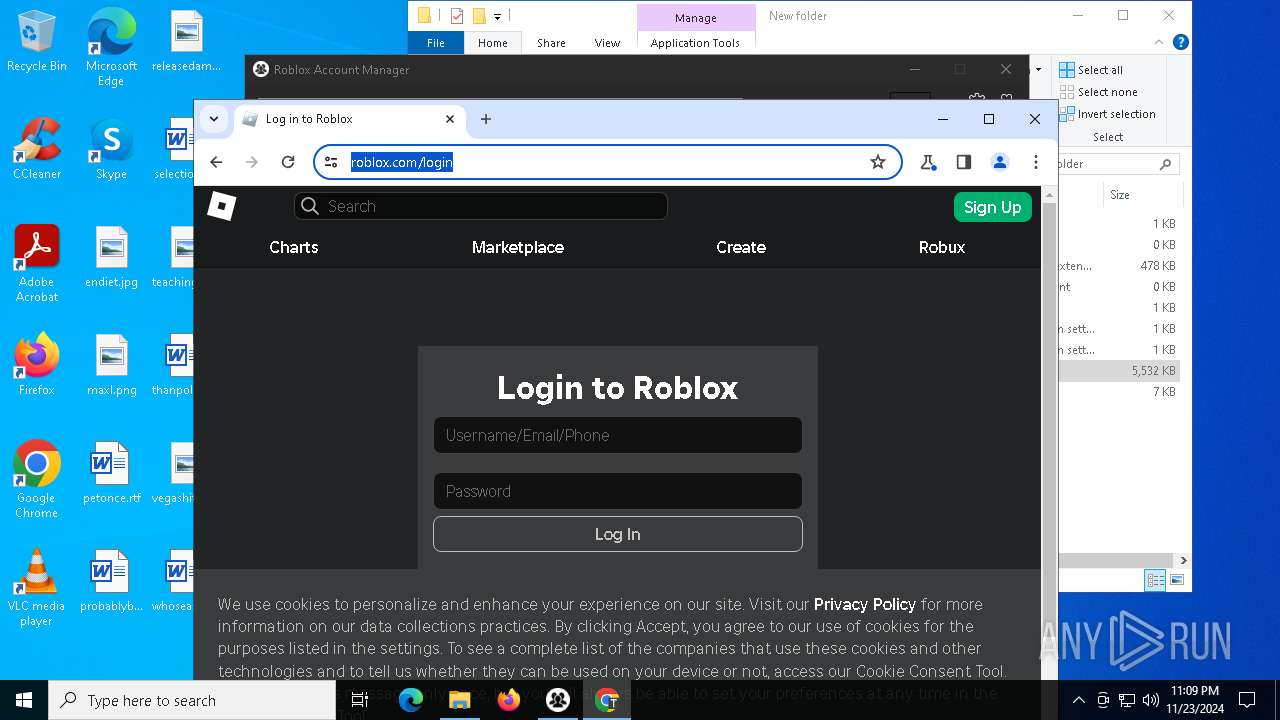The height and width of the screenshot is (720, 1280).
Task: Open Marketplace on Roblox navigation
Action: click(x=518, y=247)
